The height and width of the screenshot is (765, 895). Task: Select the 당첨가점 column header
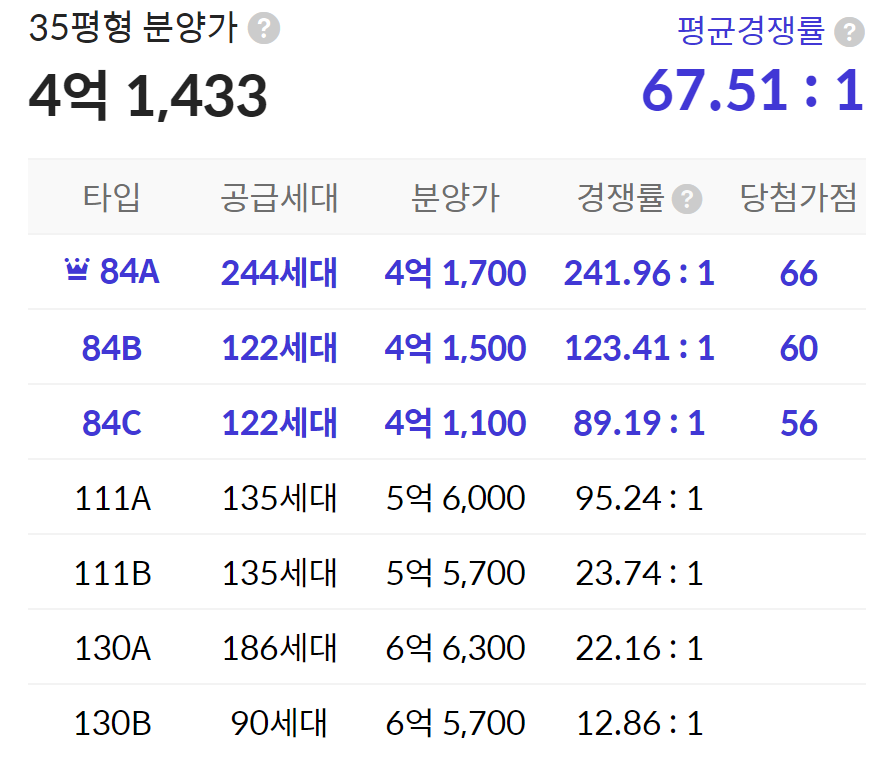pyautogui.click(x=798, y=198)
